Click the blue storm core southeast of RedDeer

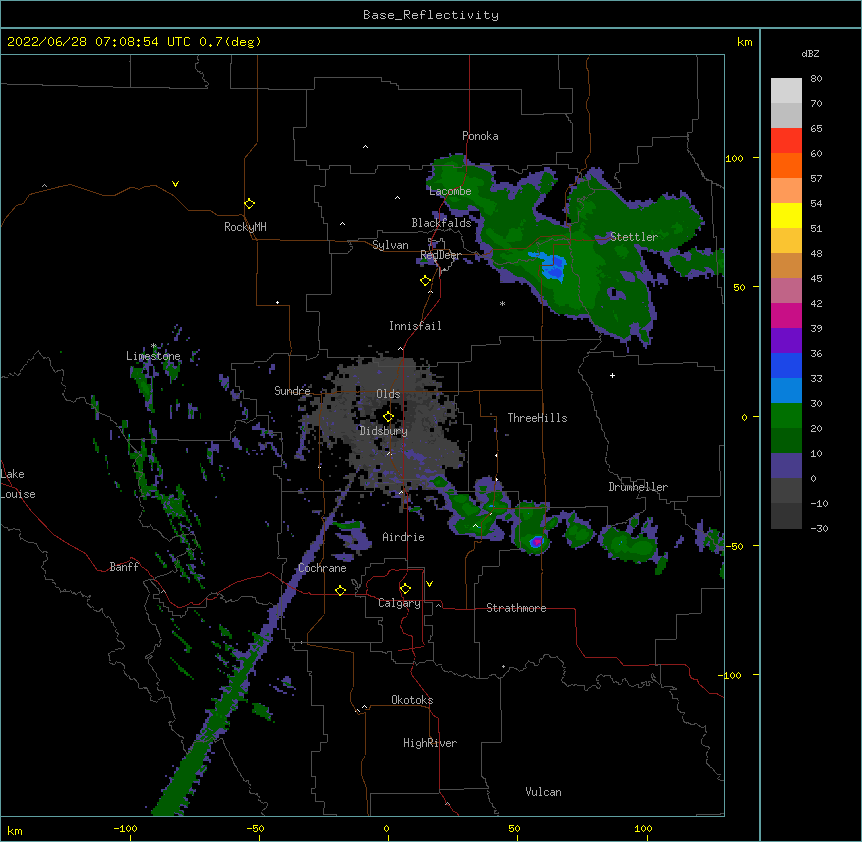pos(552,267)
